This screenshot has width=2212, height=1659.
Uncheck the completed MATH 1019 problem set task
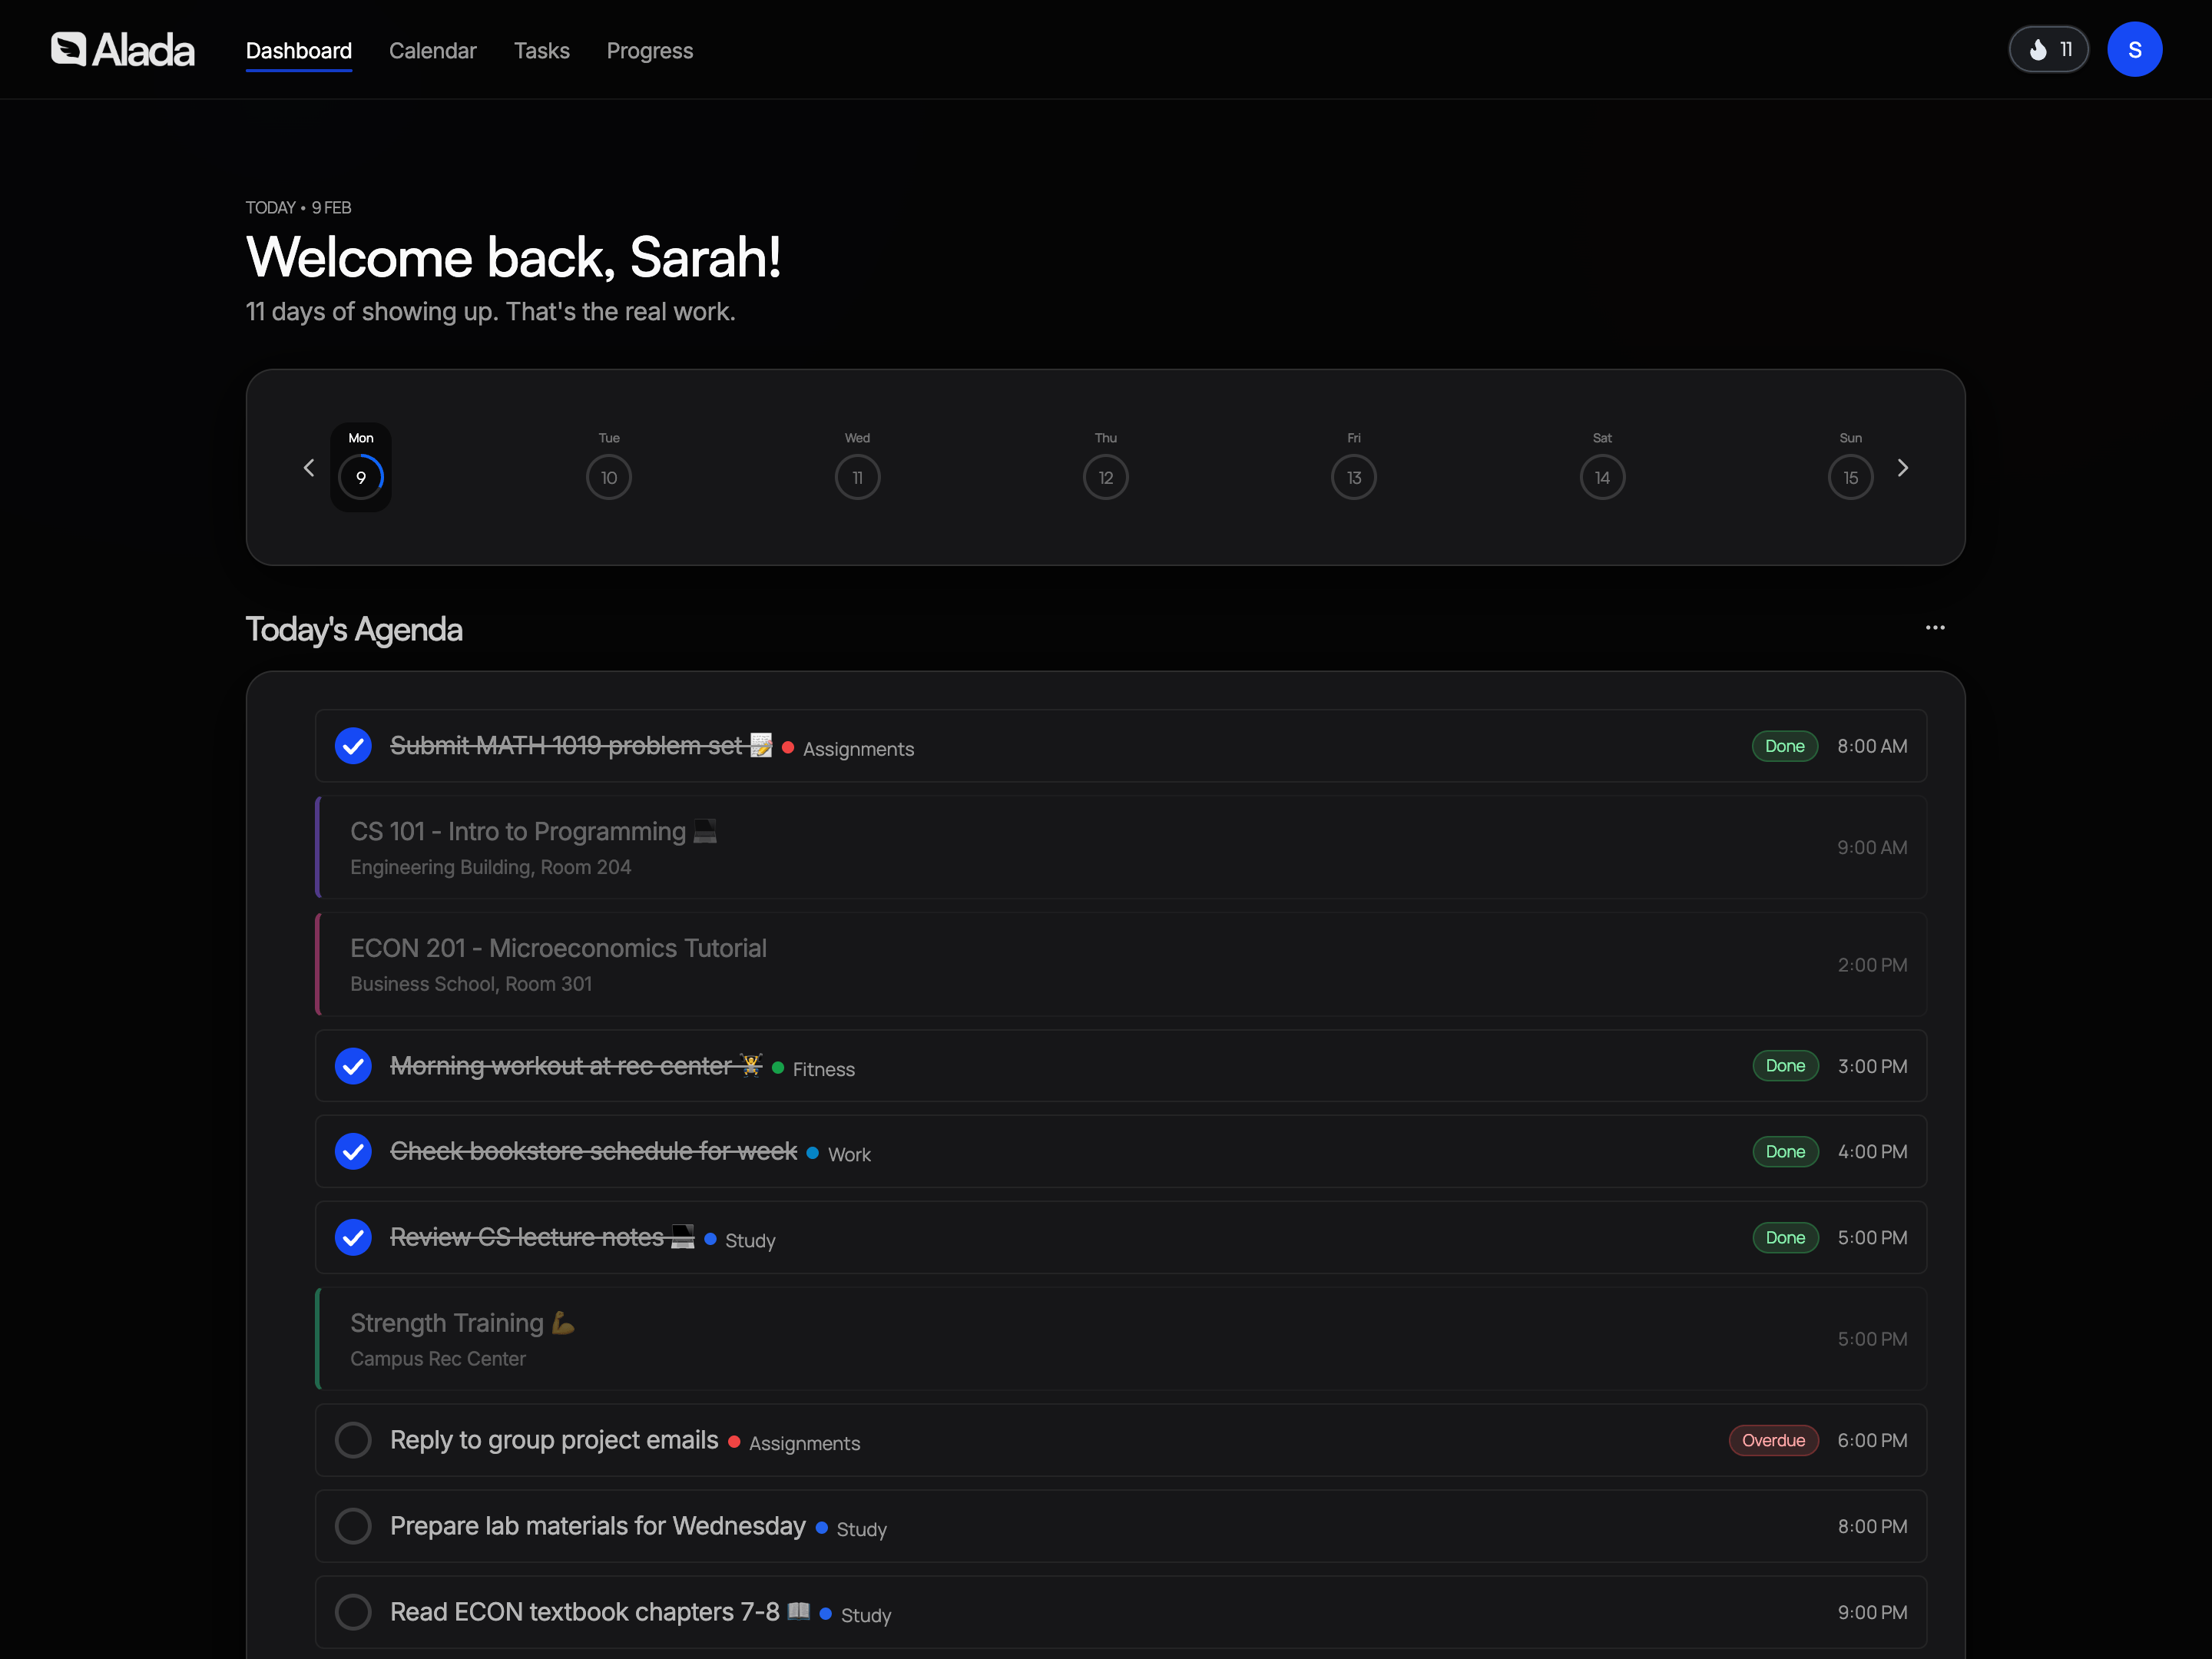[x=353, y=746]
